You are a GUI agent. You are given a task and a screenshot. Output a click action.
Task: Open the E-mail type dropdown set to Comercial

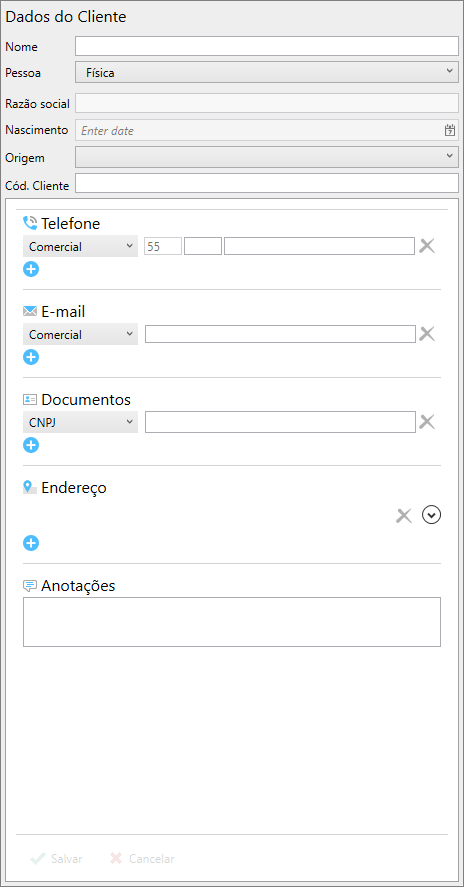click(x=80, y=334)
